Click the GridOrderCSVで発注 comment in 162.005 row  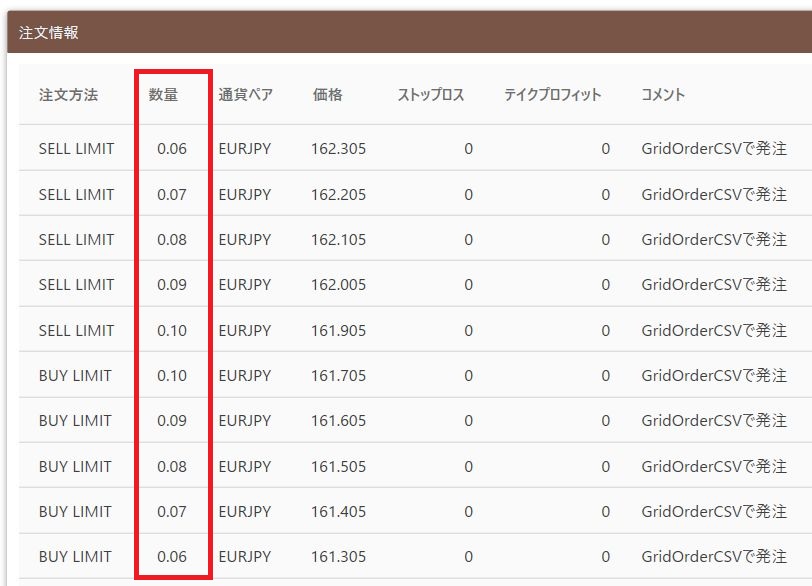(x=714, y=285)
